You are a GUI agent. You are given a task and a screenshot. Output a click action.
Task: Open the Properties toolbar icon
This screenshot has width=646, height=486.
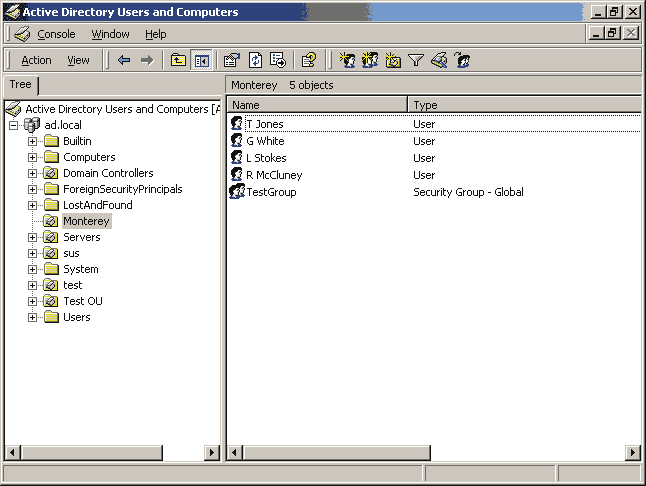click(232, 60)
